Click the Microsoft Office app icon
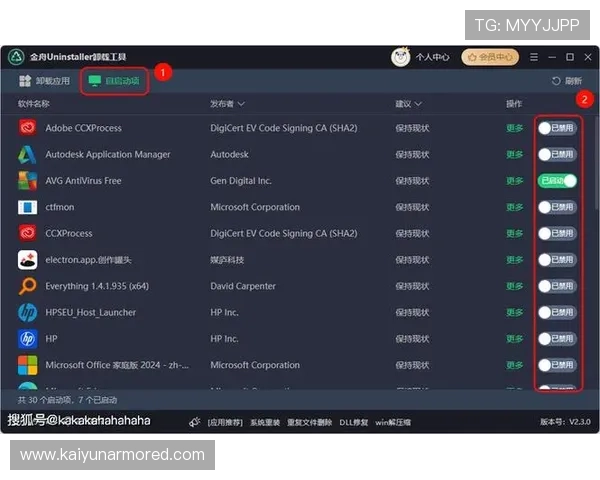 pos(28,365)
